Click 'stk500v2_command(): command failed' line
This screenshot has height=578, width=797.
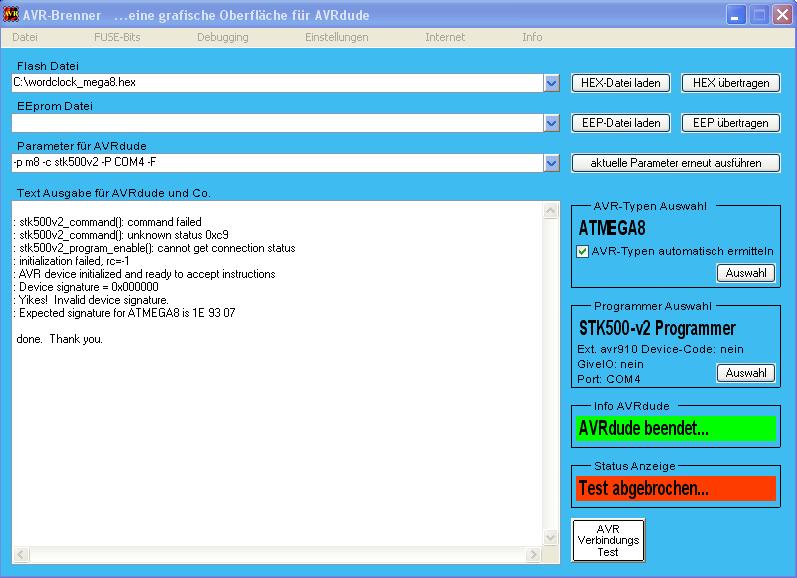tap(108, 222)
